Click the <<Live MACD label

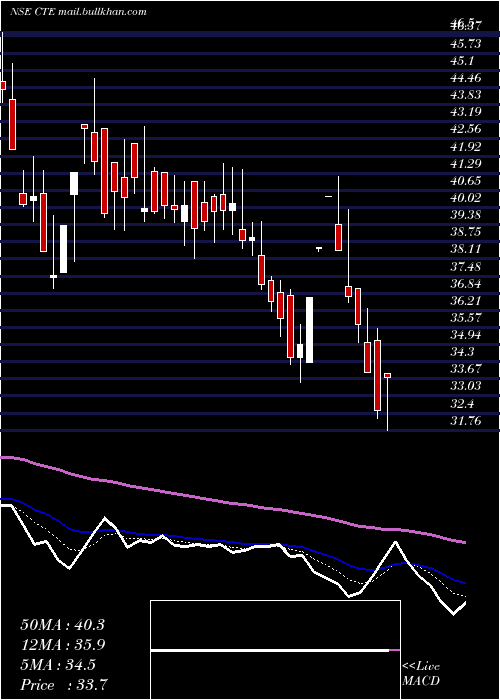point(421,674)
